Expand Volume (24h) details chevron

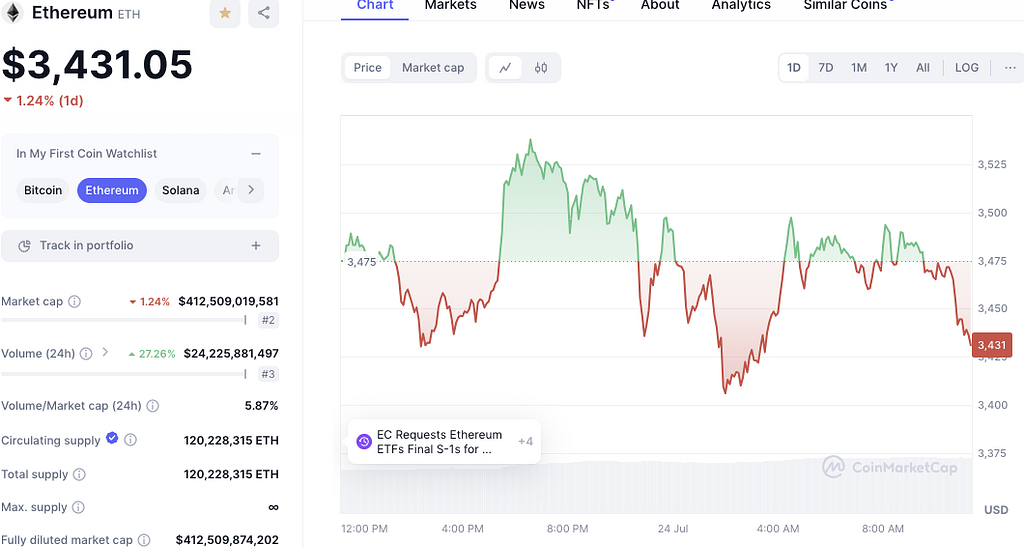point(106,353)
